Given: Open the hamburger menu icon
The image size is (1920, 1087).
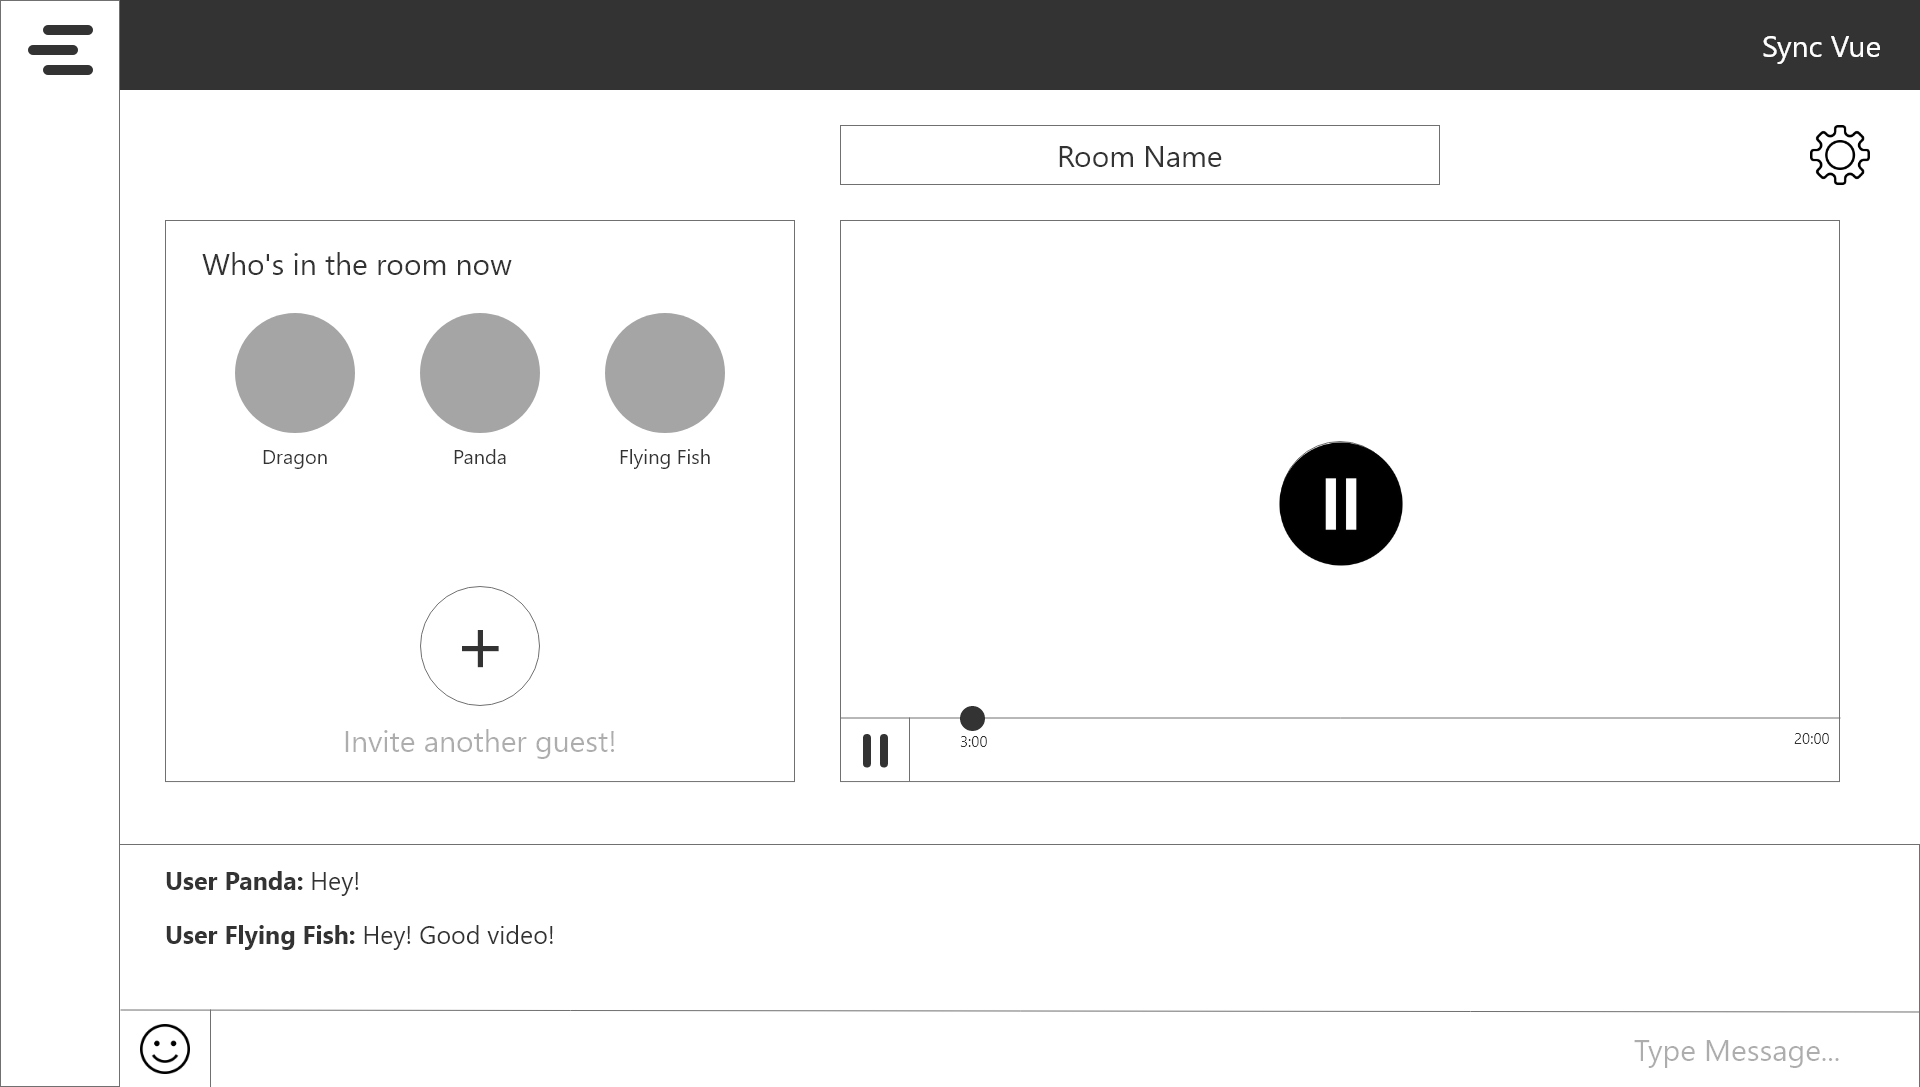Looking at the screenshot, I should tap(60, 50).
